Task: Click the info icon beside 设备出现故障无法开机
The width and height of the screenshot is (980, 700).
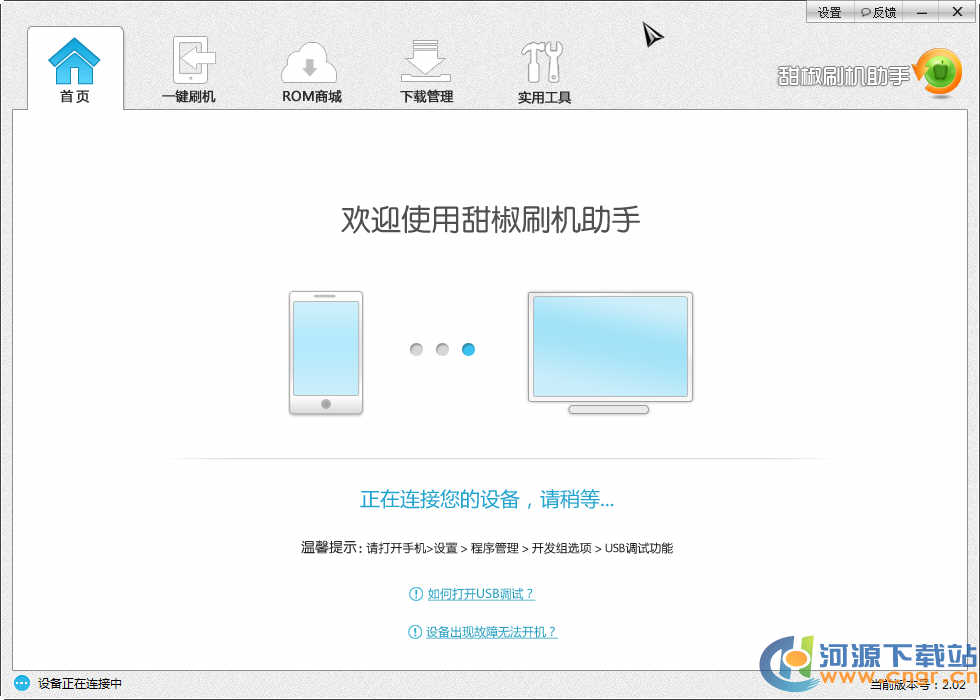Action: (x=415, y=632)
